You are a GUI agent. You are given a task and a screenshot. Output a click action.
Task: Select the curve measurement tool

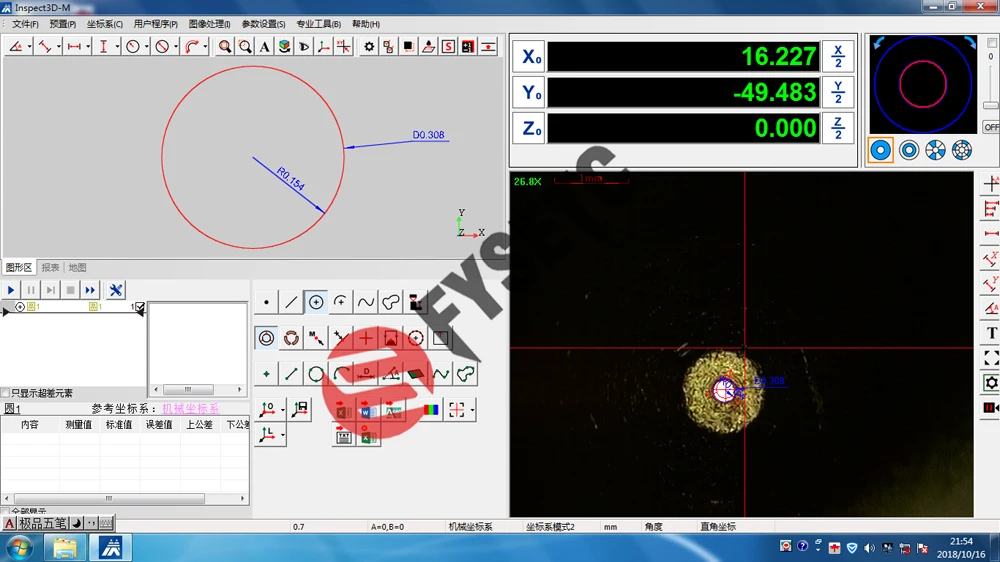tap(365, 302)
